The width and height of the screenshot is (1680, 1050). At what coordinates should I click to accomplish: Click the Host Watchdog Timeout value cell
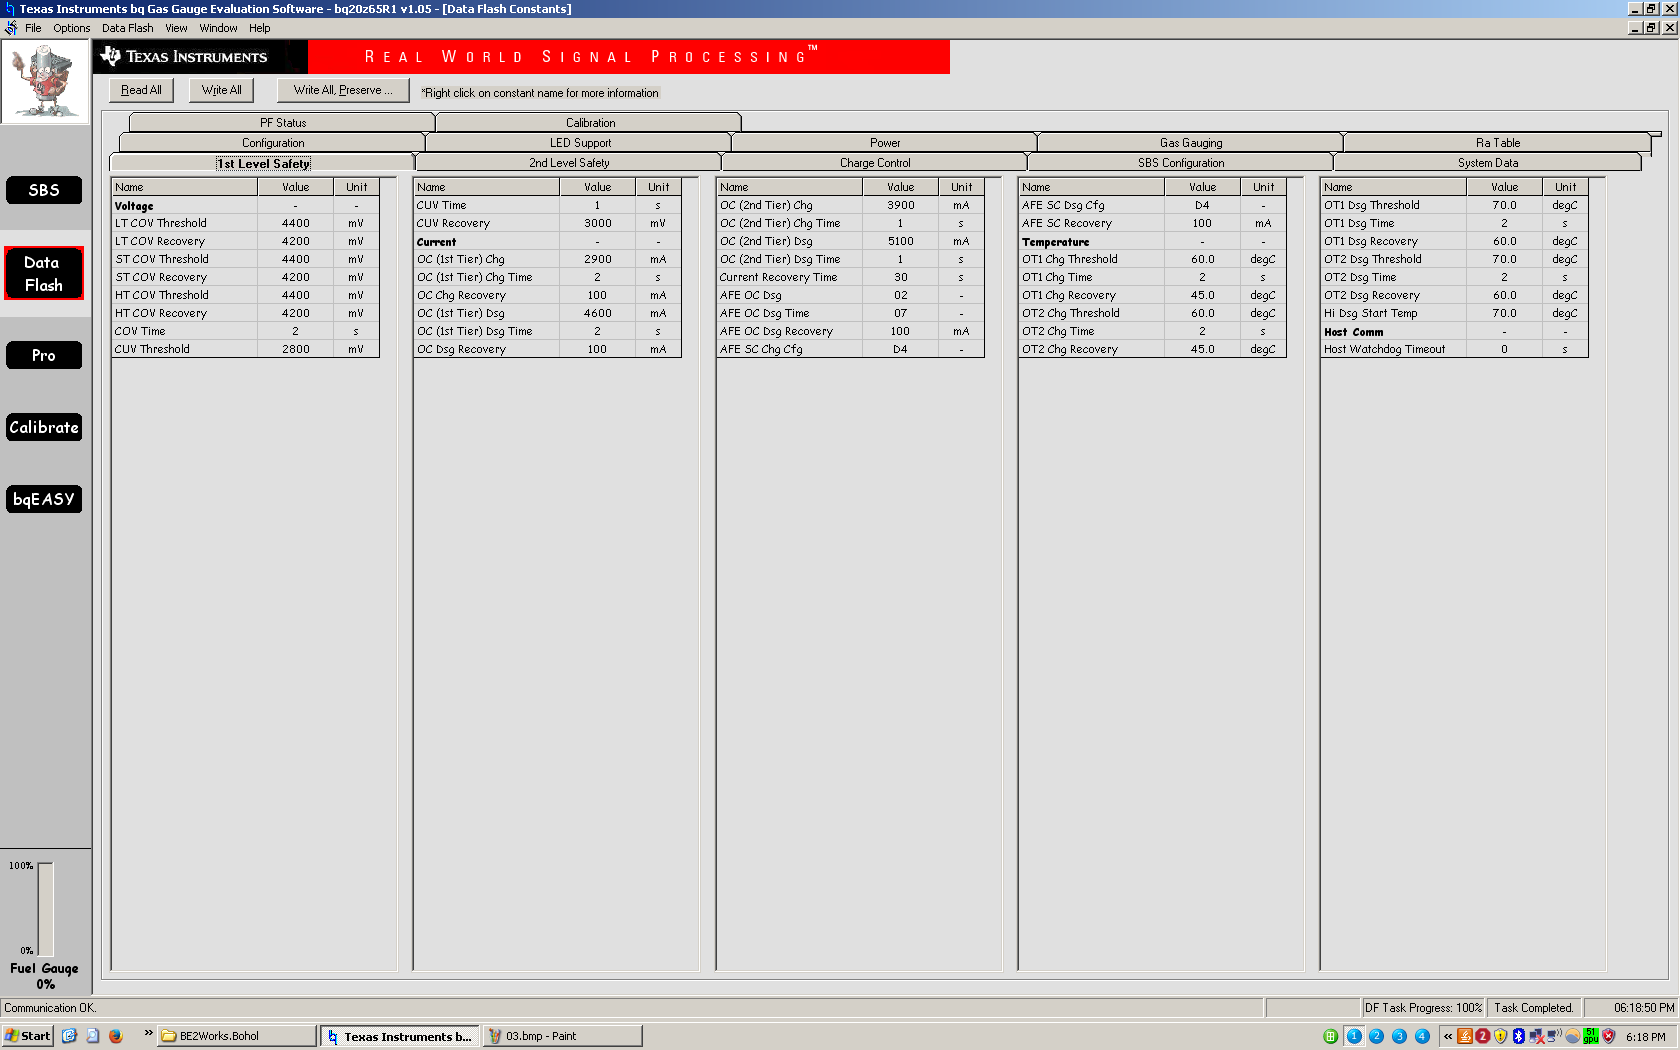coord(1504,349)
